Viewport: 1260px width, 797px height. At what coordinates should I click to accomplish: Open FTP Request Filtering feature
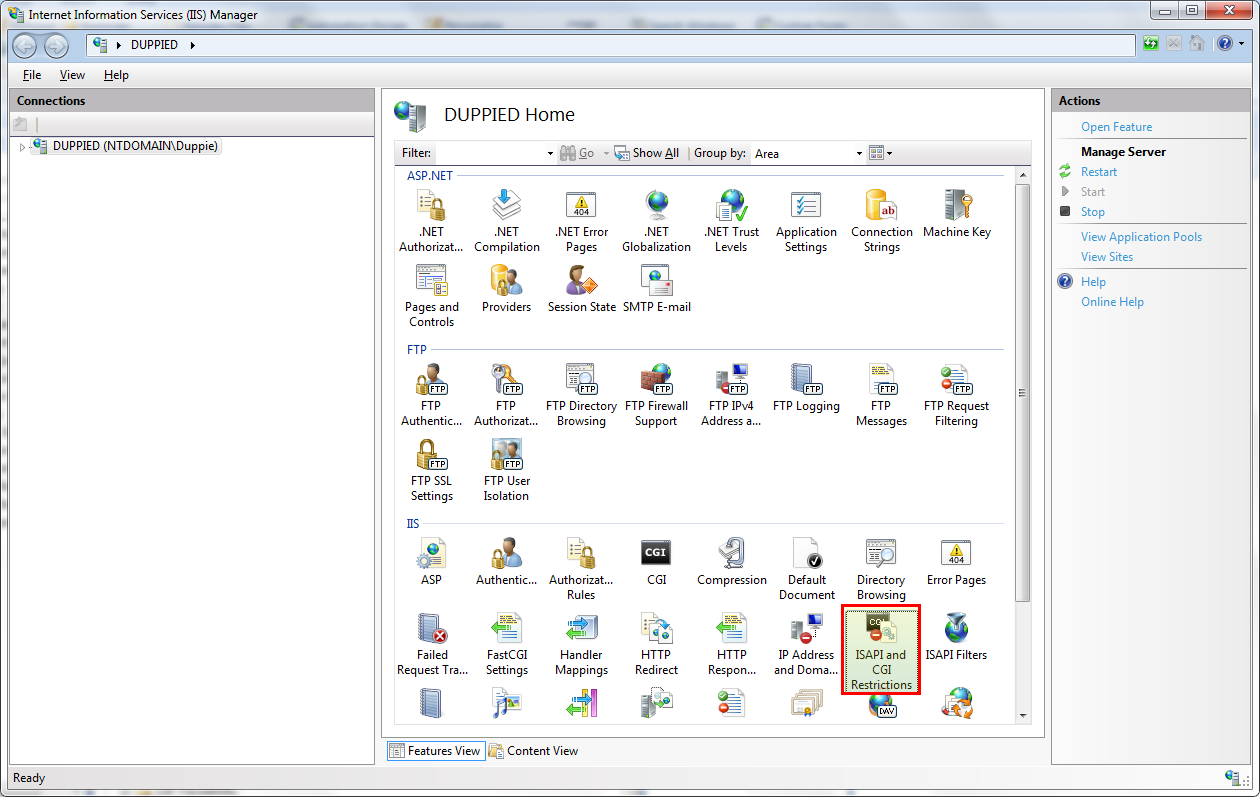(956, 396)
